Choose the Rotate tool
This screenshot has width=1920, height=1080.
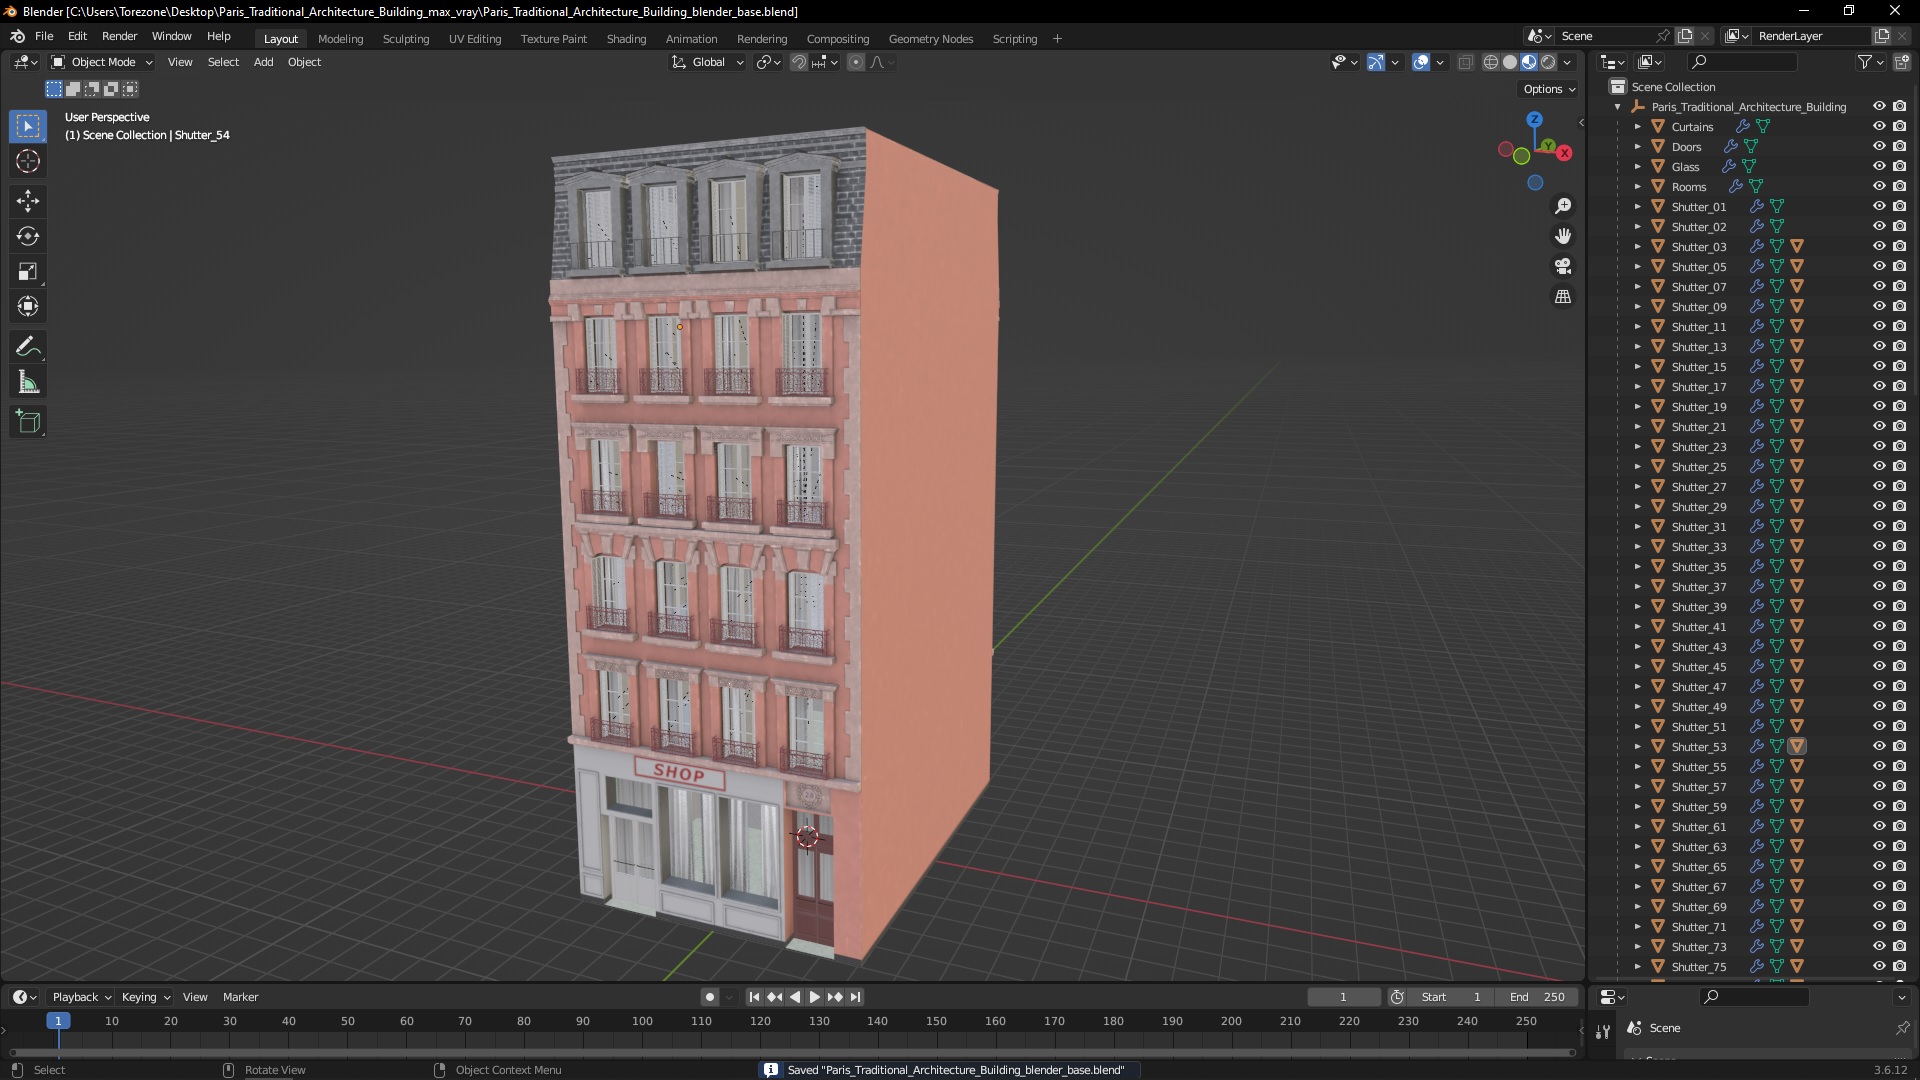tap(28, 236)
